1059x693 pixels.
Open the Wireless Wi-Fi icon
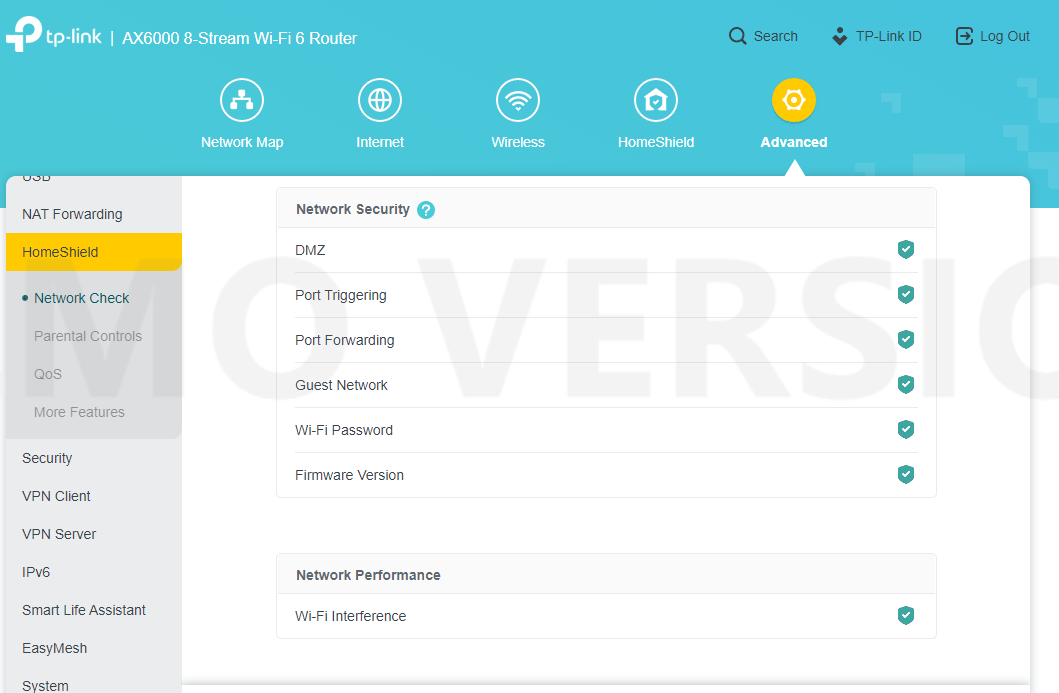click(518, 100)
